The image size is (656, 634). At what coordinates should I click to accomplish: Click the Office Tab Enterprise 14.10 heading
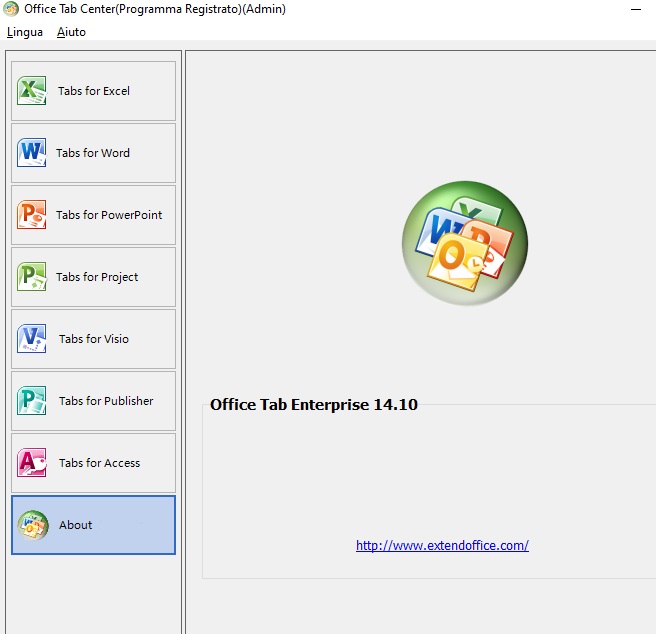[314, 404]
